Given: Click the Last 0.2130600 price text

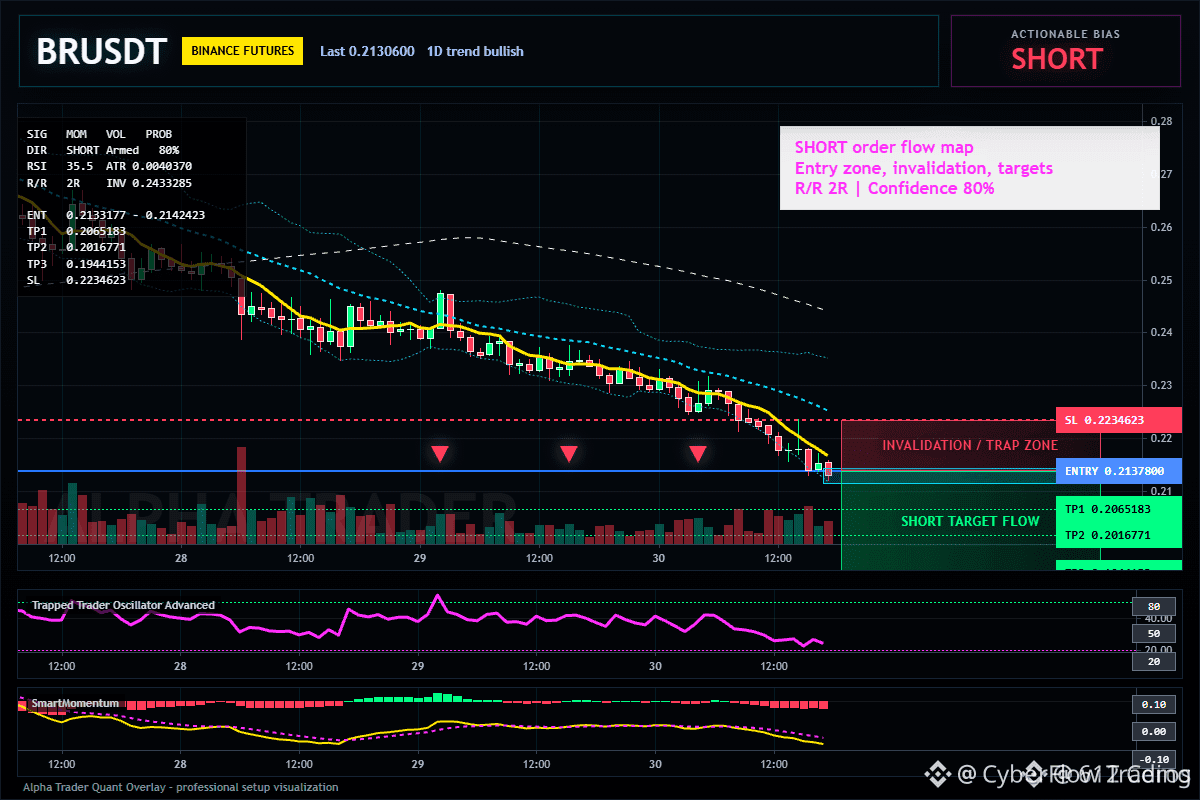Looking at the screenshot, I should coord(367,51).
